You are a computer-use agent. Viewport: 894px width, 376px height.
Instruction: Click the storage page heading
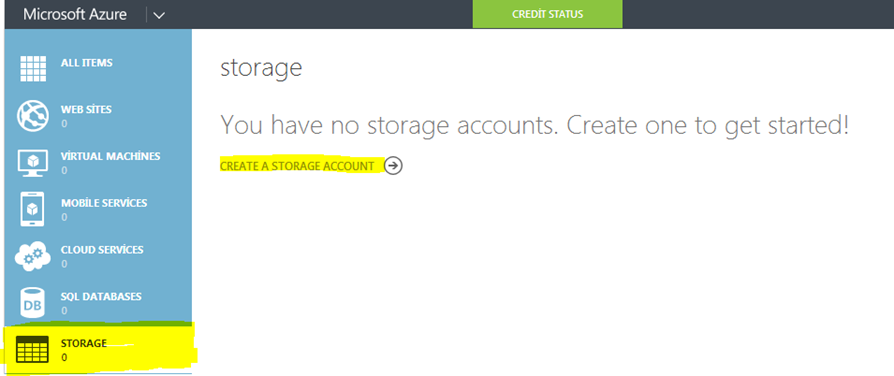click(261, 68)
